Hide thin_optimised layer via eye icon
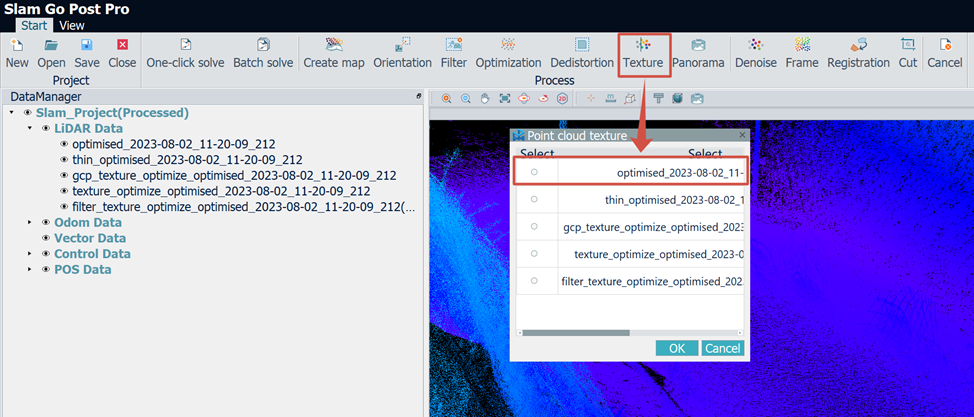 pos(64,160)
